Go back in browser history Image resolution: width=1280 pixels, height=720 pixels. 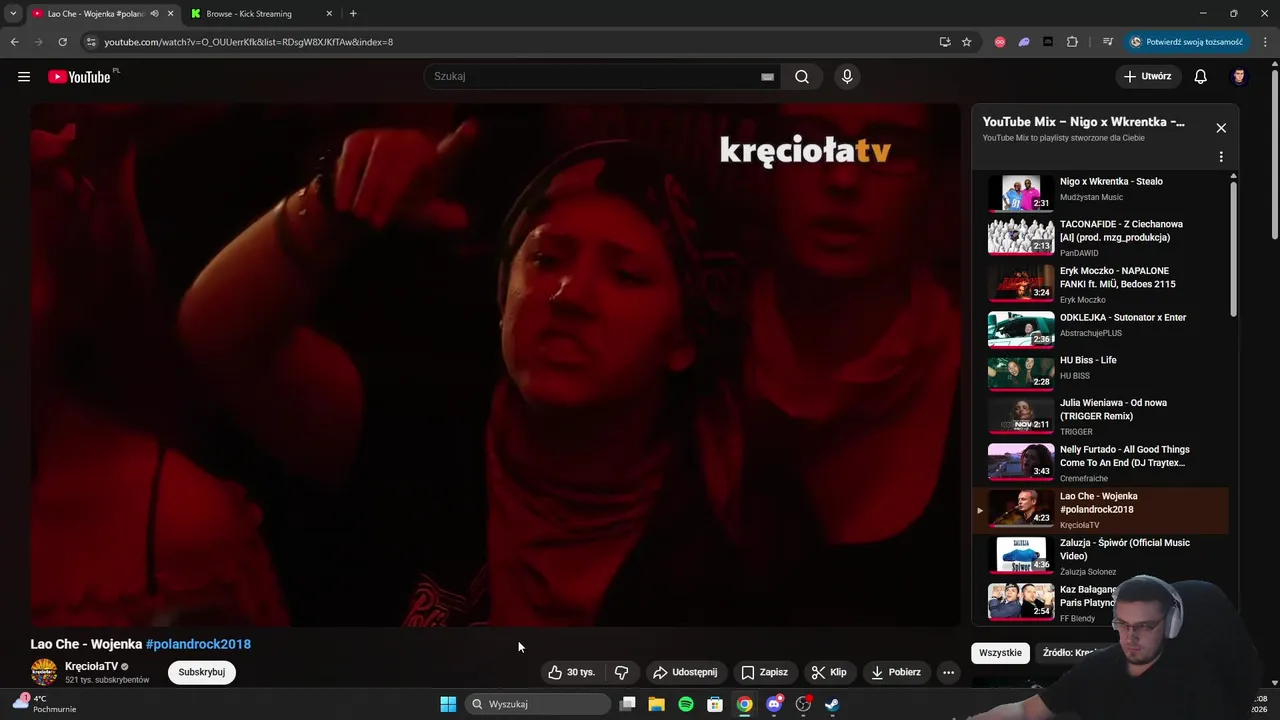click(14, 42)
